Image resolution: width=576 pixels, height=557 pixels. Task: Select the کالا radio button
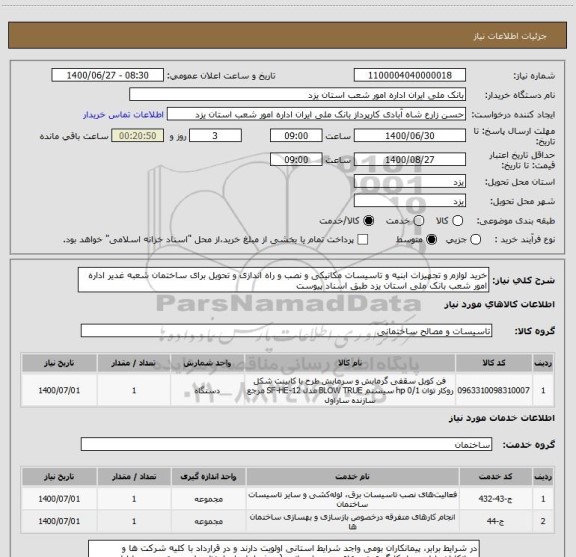click(x=457, y=221)
